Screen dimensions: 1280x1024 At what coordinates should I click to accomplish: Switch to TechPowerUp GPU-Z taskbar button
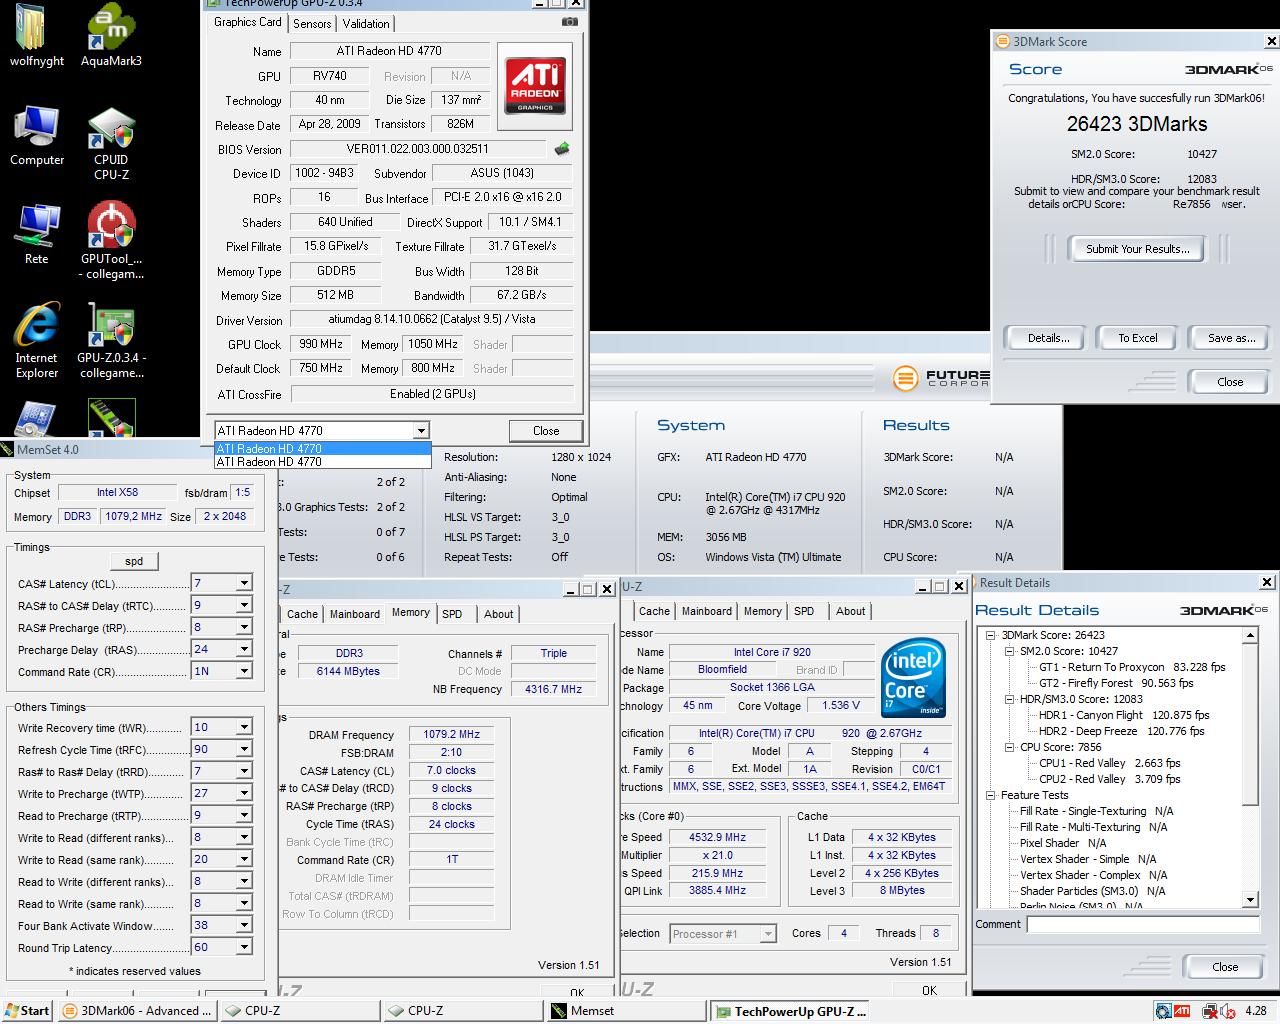[x=791, y=1011]
